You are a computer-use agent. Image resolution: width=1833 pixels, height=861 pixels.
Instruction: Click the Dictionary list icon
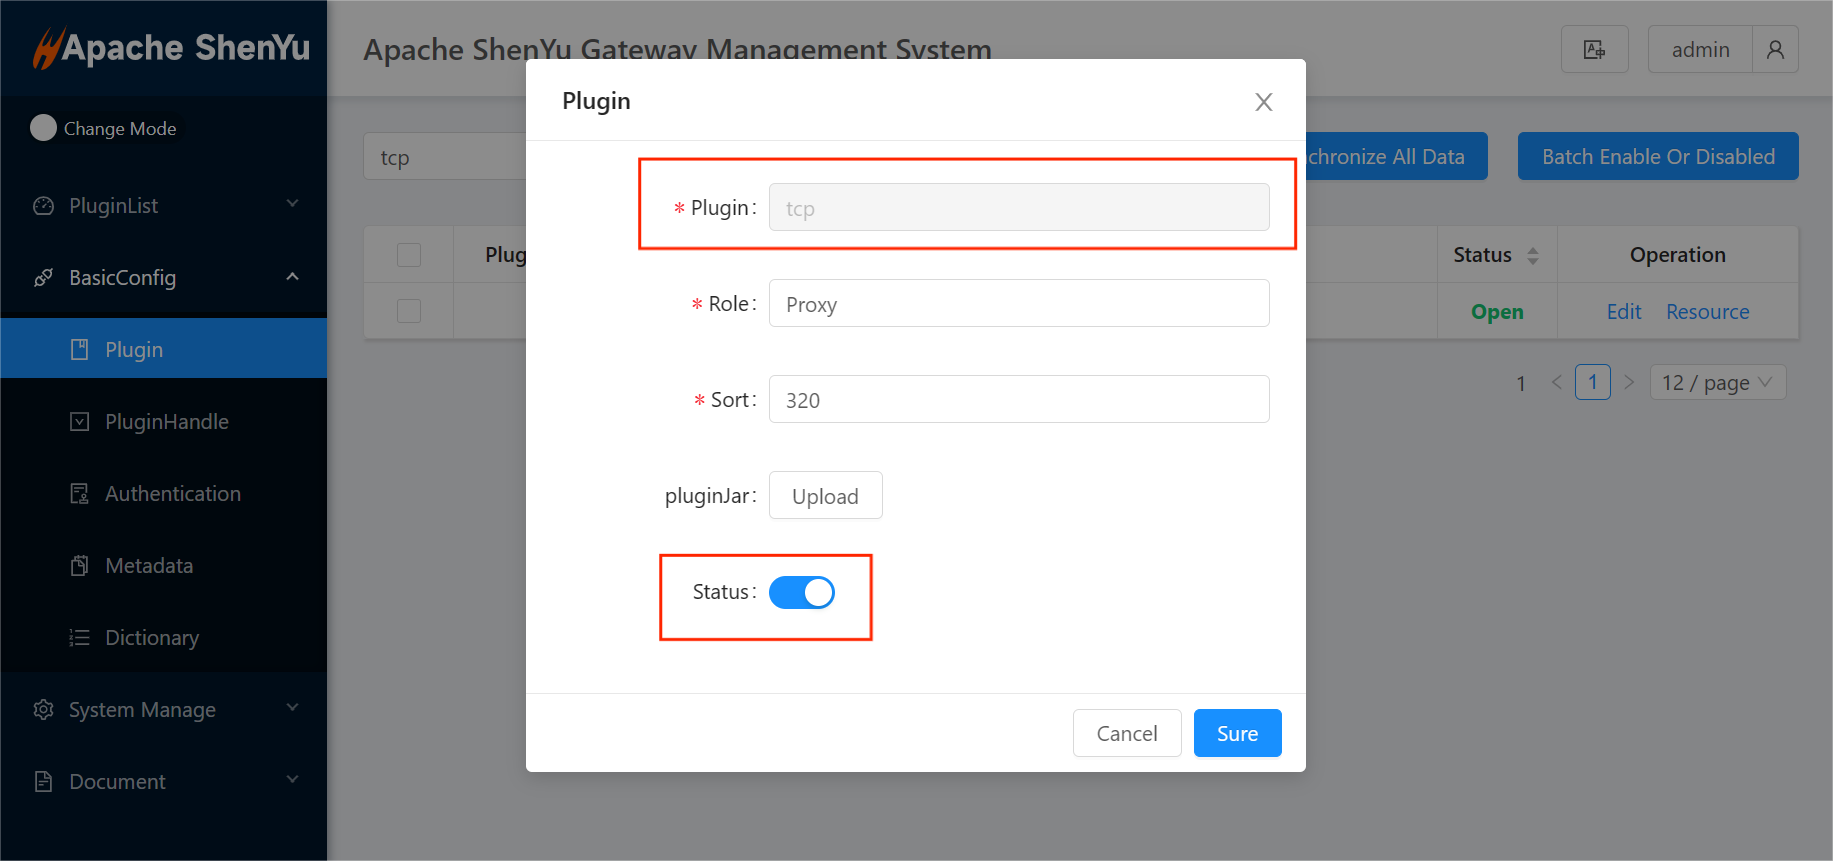point(80,638)
